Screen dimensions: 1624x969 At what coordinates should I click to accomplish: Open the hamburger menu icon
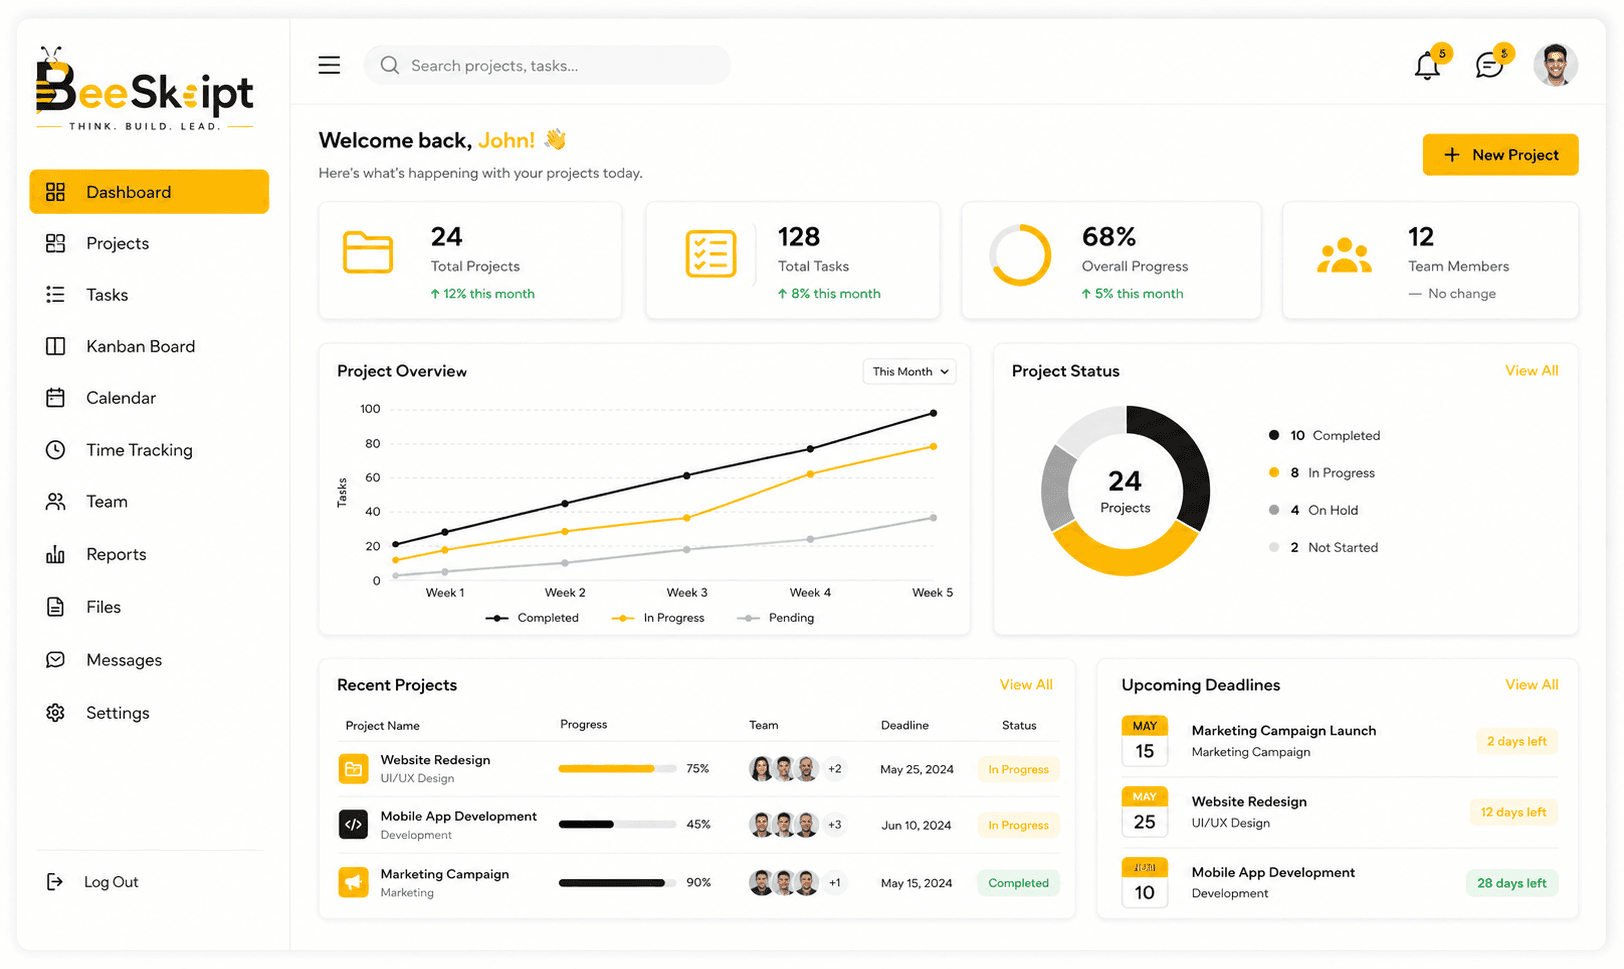click(329, 65)
